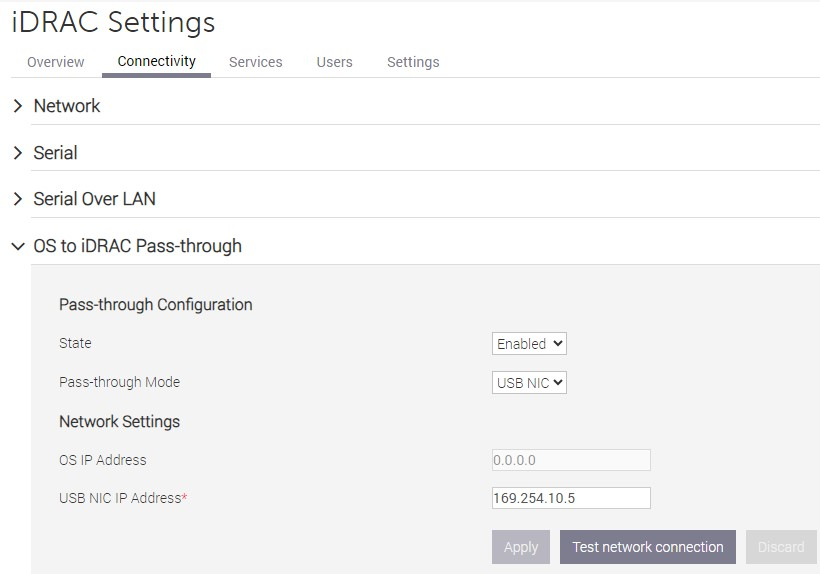The height and width of the screenshot is (574, 820).
Task: Click the Discard button
Action: 781,547
